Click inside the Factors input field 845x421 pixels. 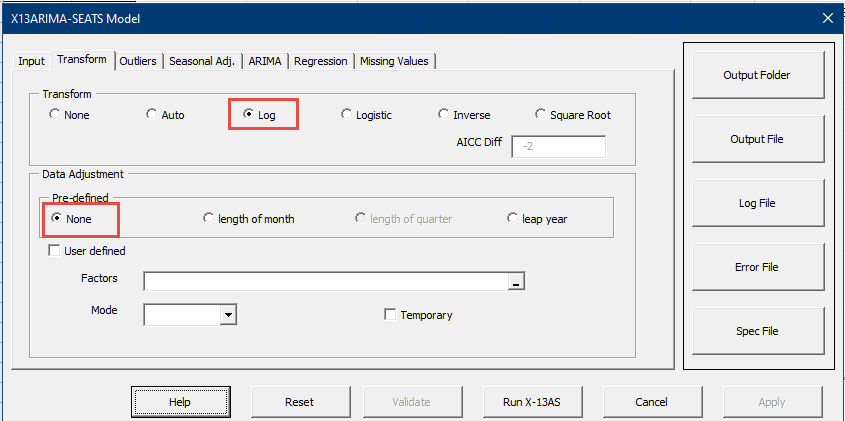pyautogui.click(x=326, y=281)
